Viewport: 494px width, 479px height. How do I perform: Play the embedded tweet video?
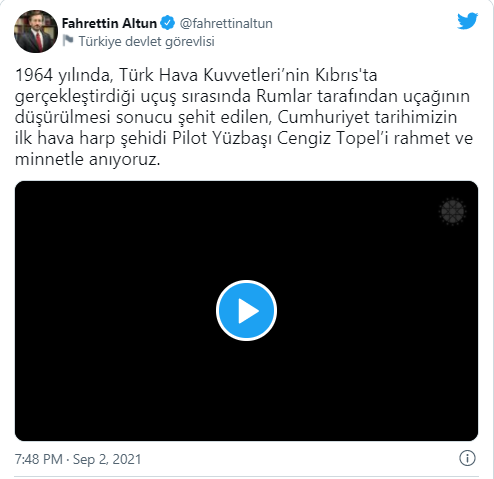(246, 311)
